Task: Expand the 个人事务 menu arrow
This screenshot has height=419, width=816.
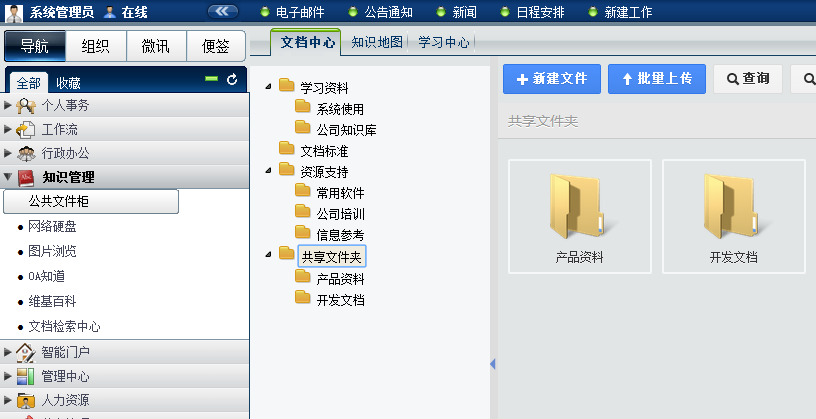Action: [x=7, y=106]
